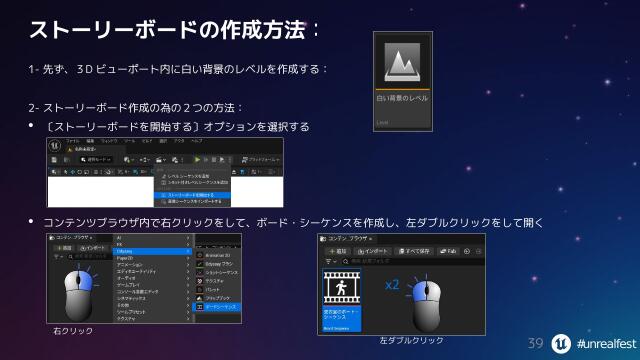Image resolution: width=640 pixels, height=360 pixels.
Task: Expand the アニメーション submenu arrow
Action: click(x=188, y=265)
